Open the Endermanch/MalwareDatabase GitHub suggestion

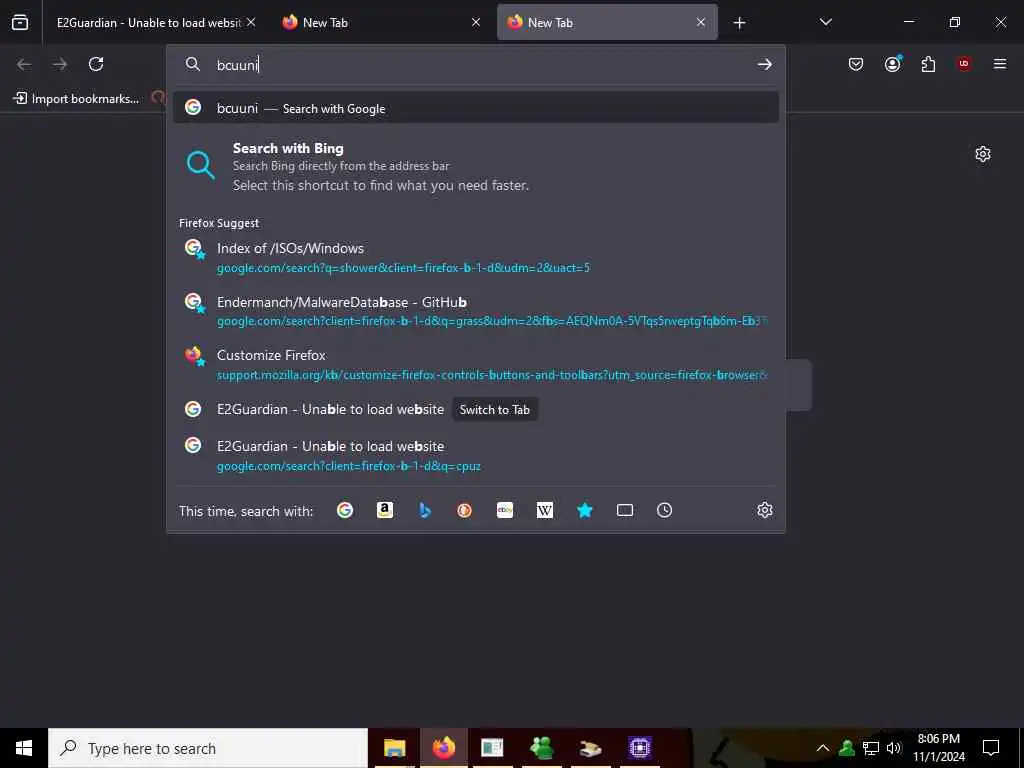[475, 311]
